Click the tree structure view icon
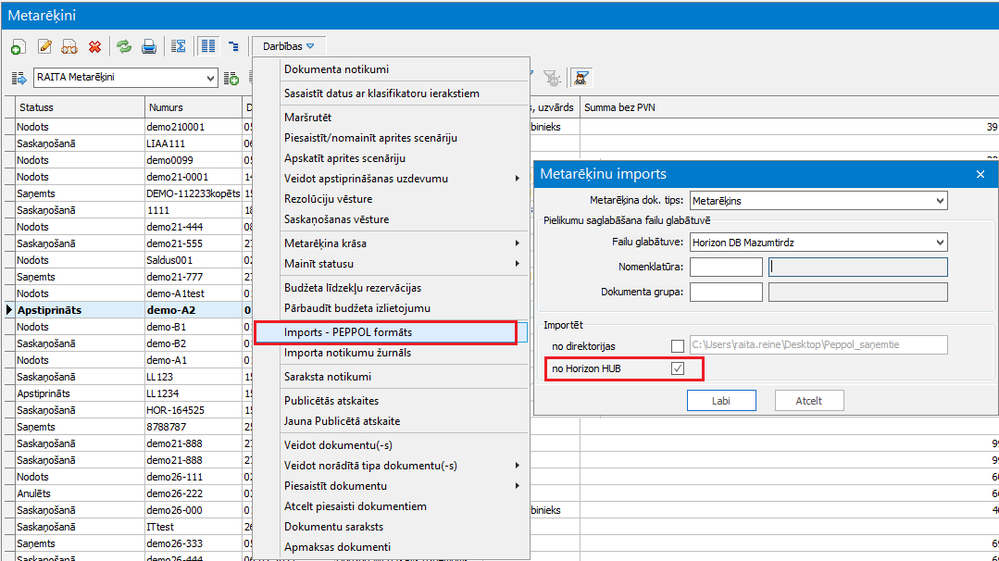Image resolution: width=999 pixels, height=561 pixels. [234, 46]
